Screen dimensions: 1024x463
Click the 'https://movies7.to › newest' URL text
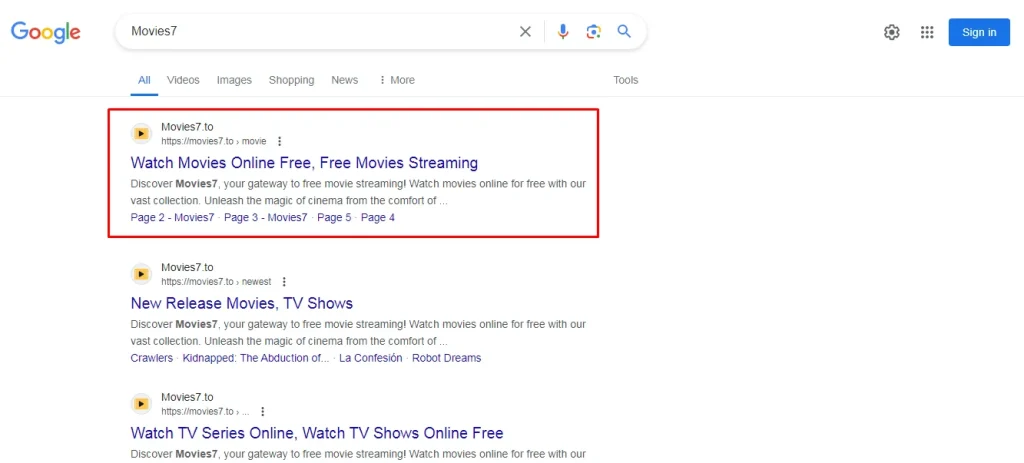pos(216,282)
